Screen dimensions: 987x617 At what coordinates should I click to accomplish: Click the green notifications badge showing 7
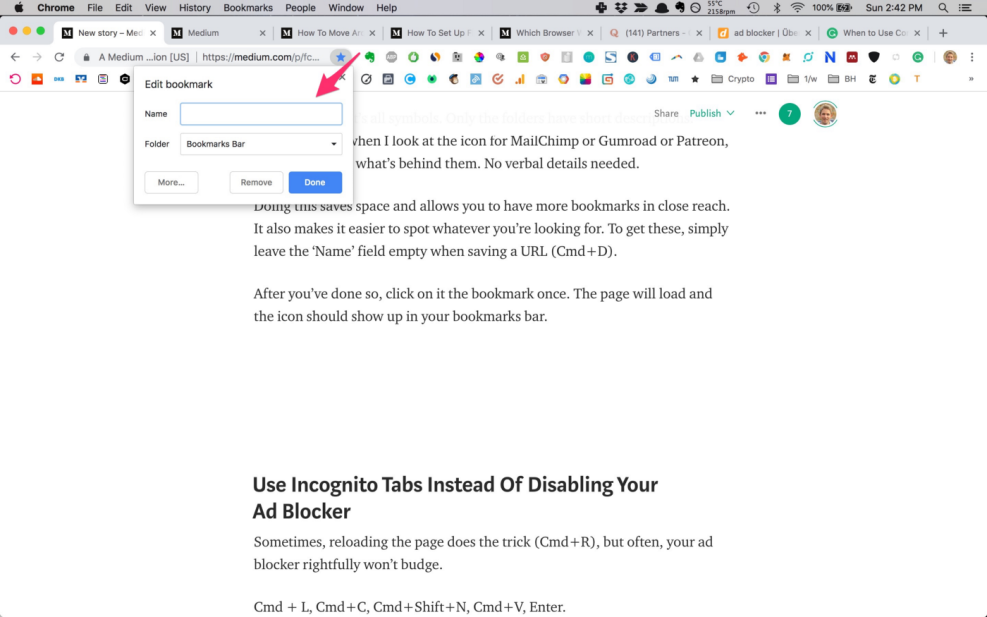pos(789,114)
